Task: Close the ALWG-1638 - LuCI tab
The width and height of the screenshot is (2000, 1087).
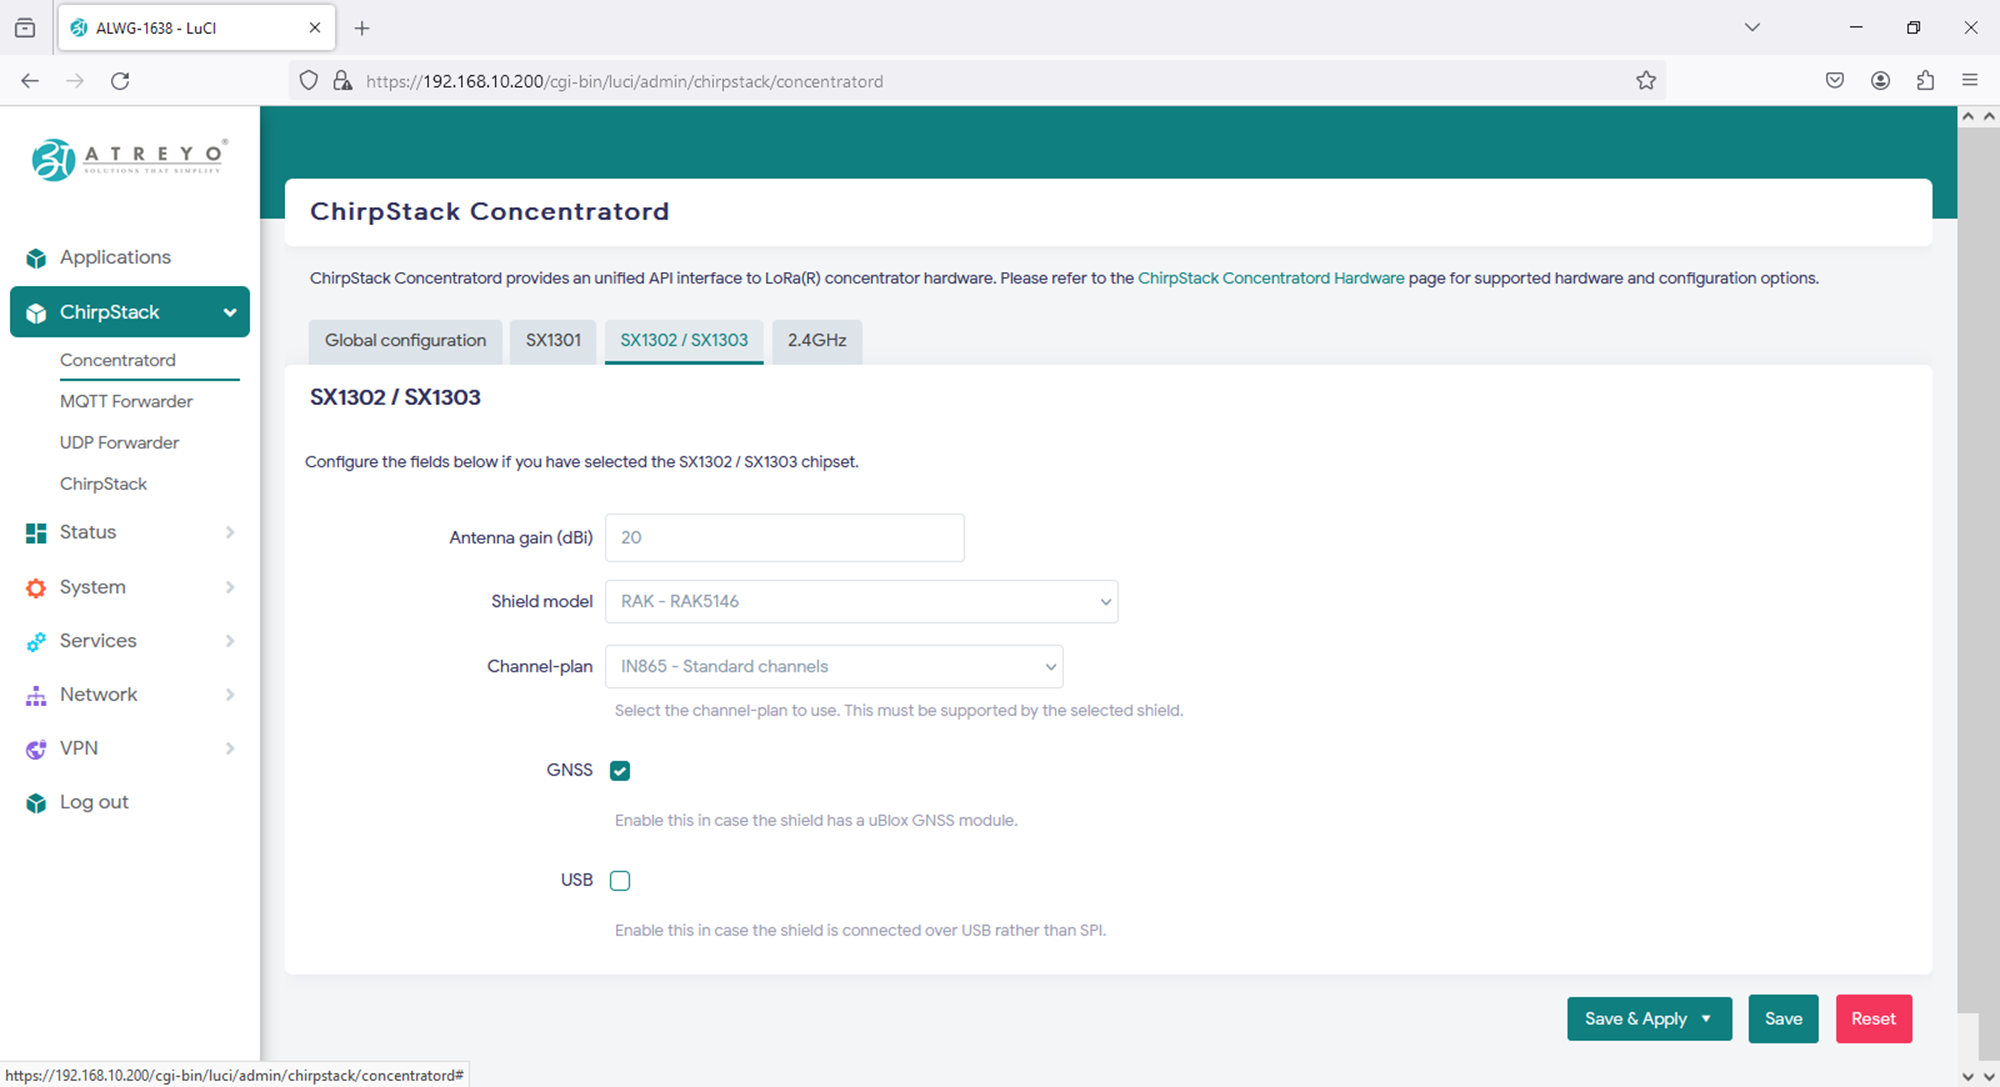Action: click(x=315, y=28)
